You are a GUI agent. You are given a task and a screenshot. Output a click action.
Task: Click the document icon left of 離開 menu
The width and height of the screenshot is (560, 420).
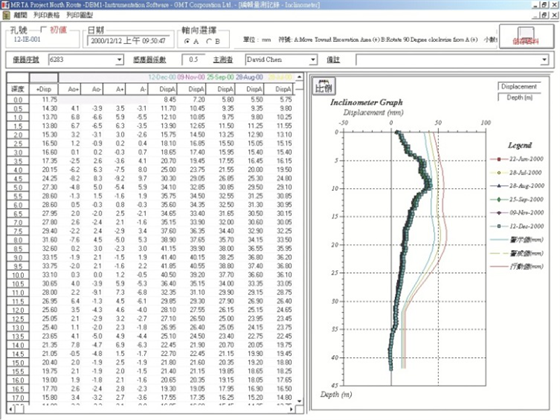(6, 15)
